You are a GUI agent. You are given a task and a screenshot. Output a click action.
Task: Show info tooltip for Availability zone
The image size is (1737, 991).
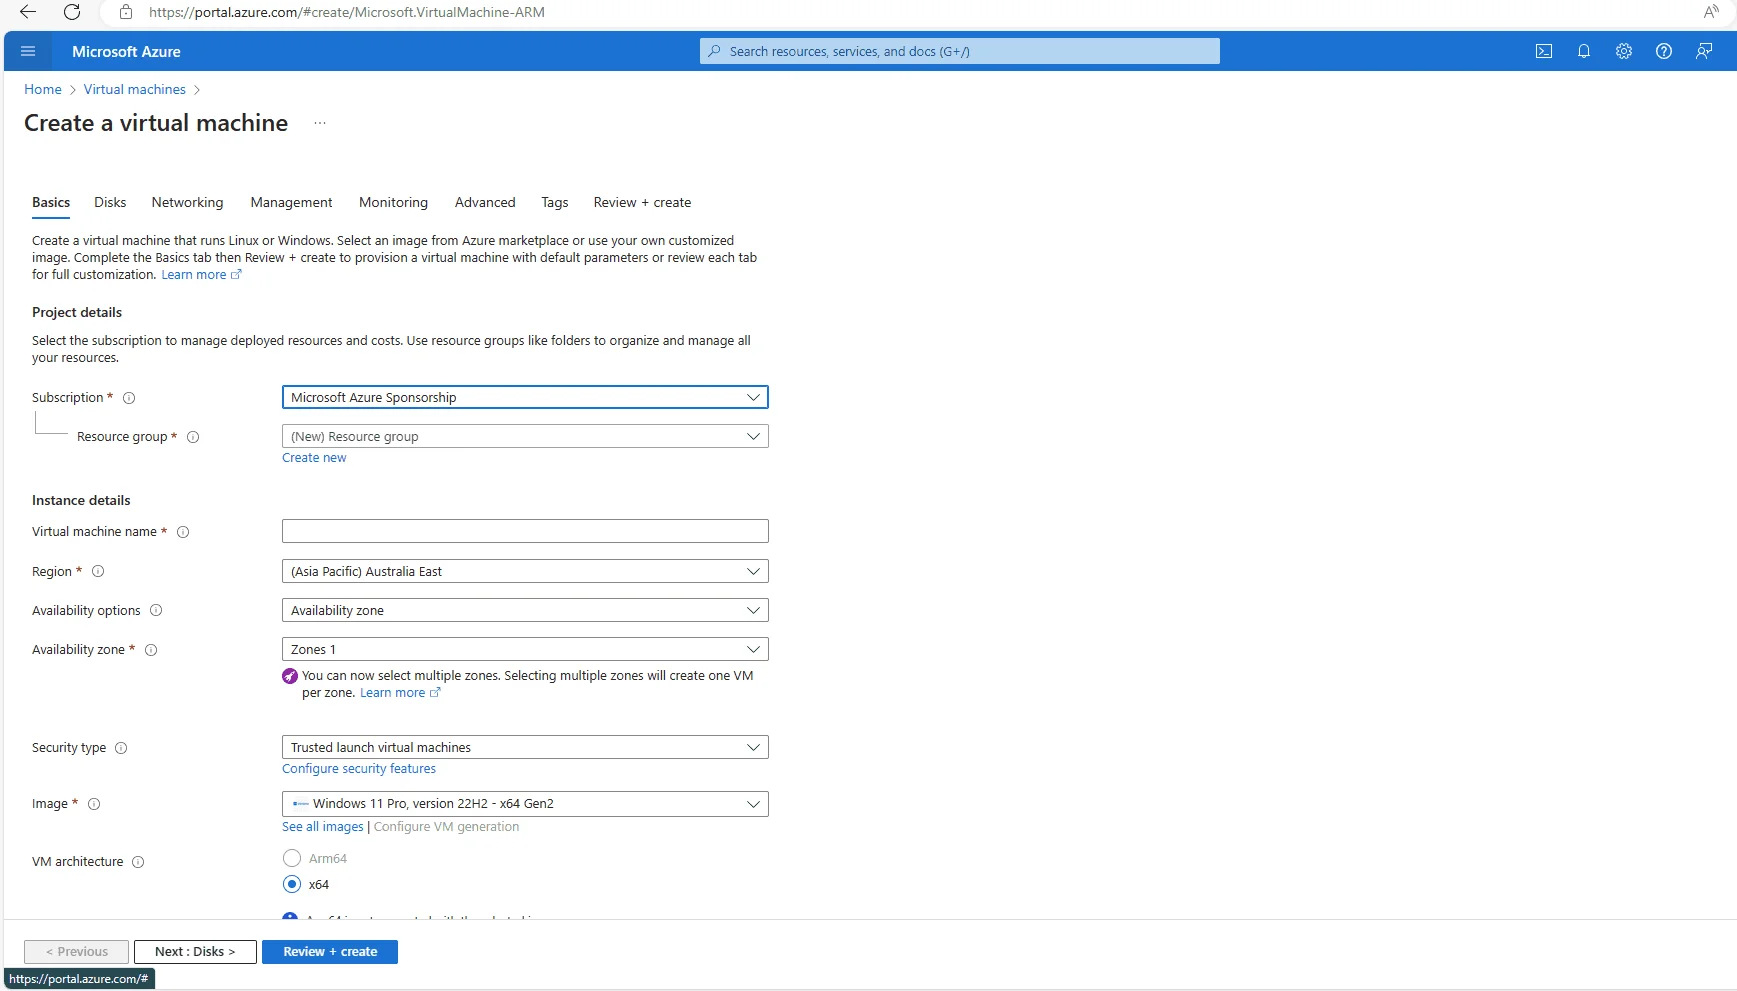coord(151,650)
